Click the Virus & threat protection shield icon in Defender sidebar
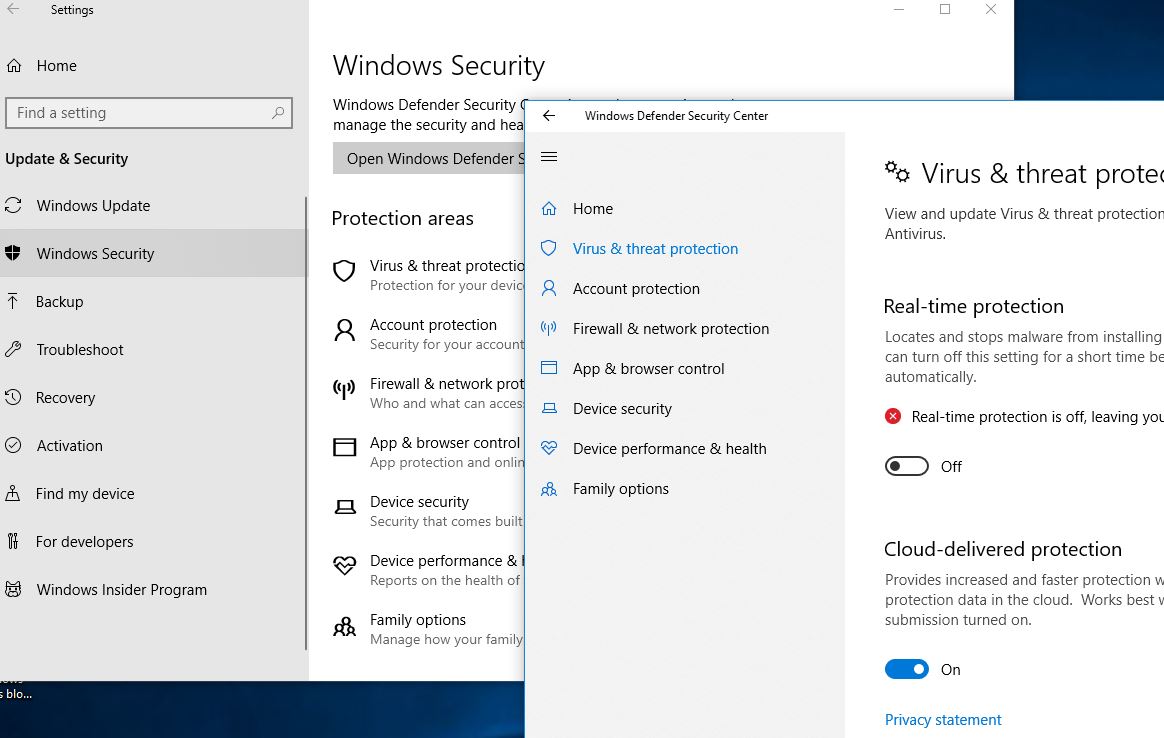 tap(548, 248)
